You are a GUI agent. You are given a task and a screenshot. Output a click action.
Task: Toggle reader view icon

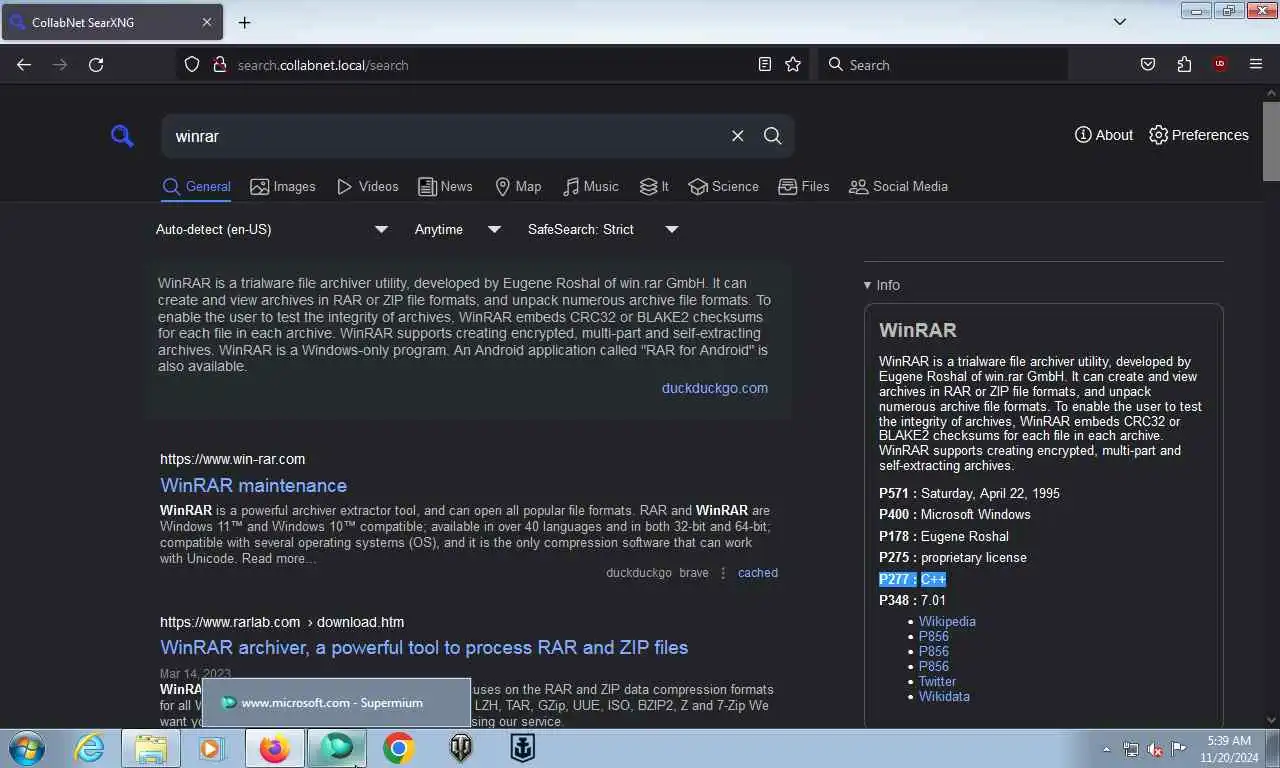(765, 64)
